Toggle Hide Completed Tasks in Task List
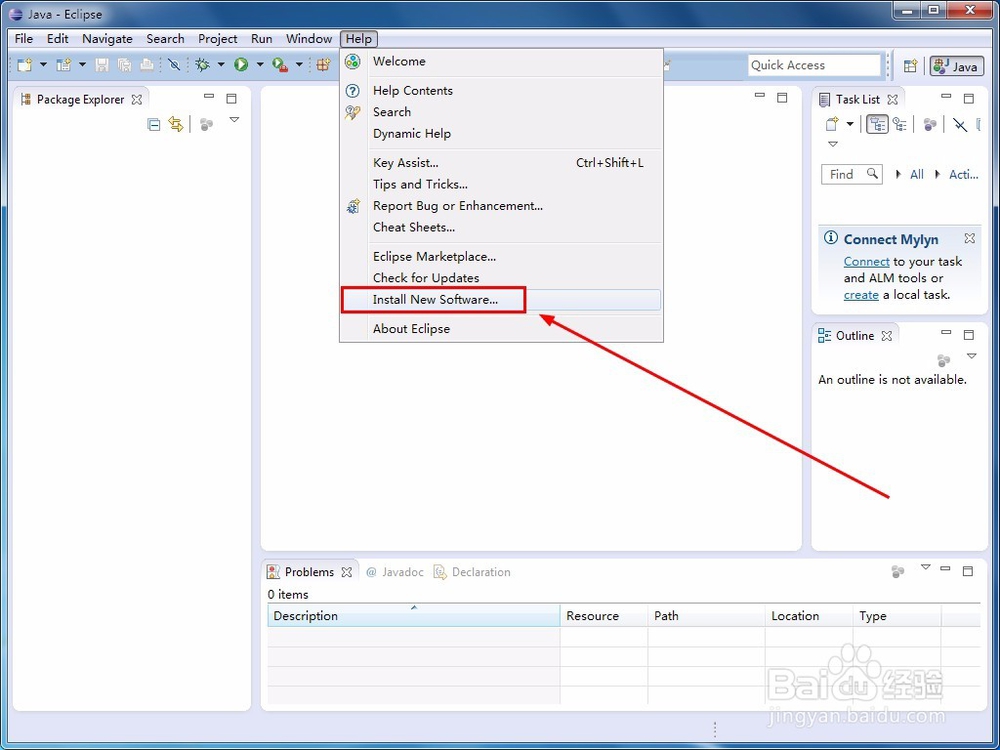Screen dimensions: 1000x750 tap(960, 124)
